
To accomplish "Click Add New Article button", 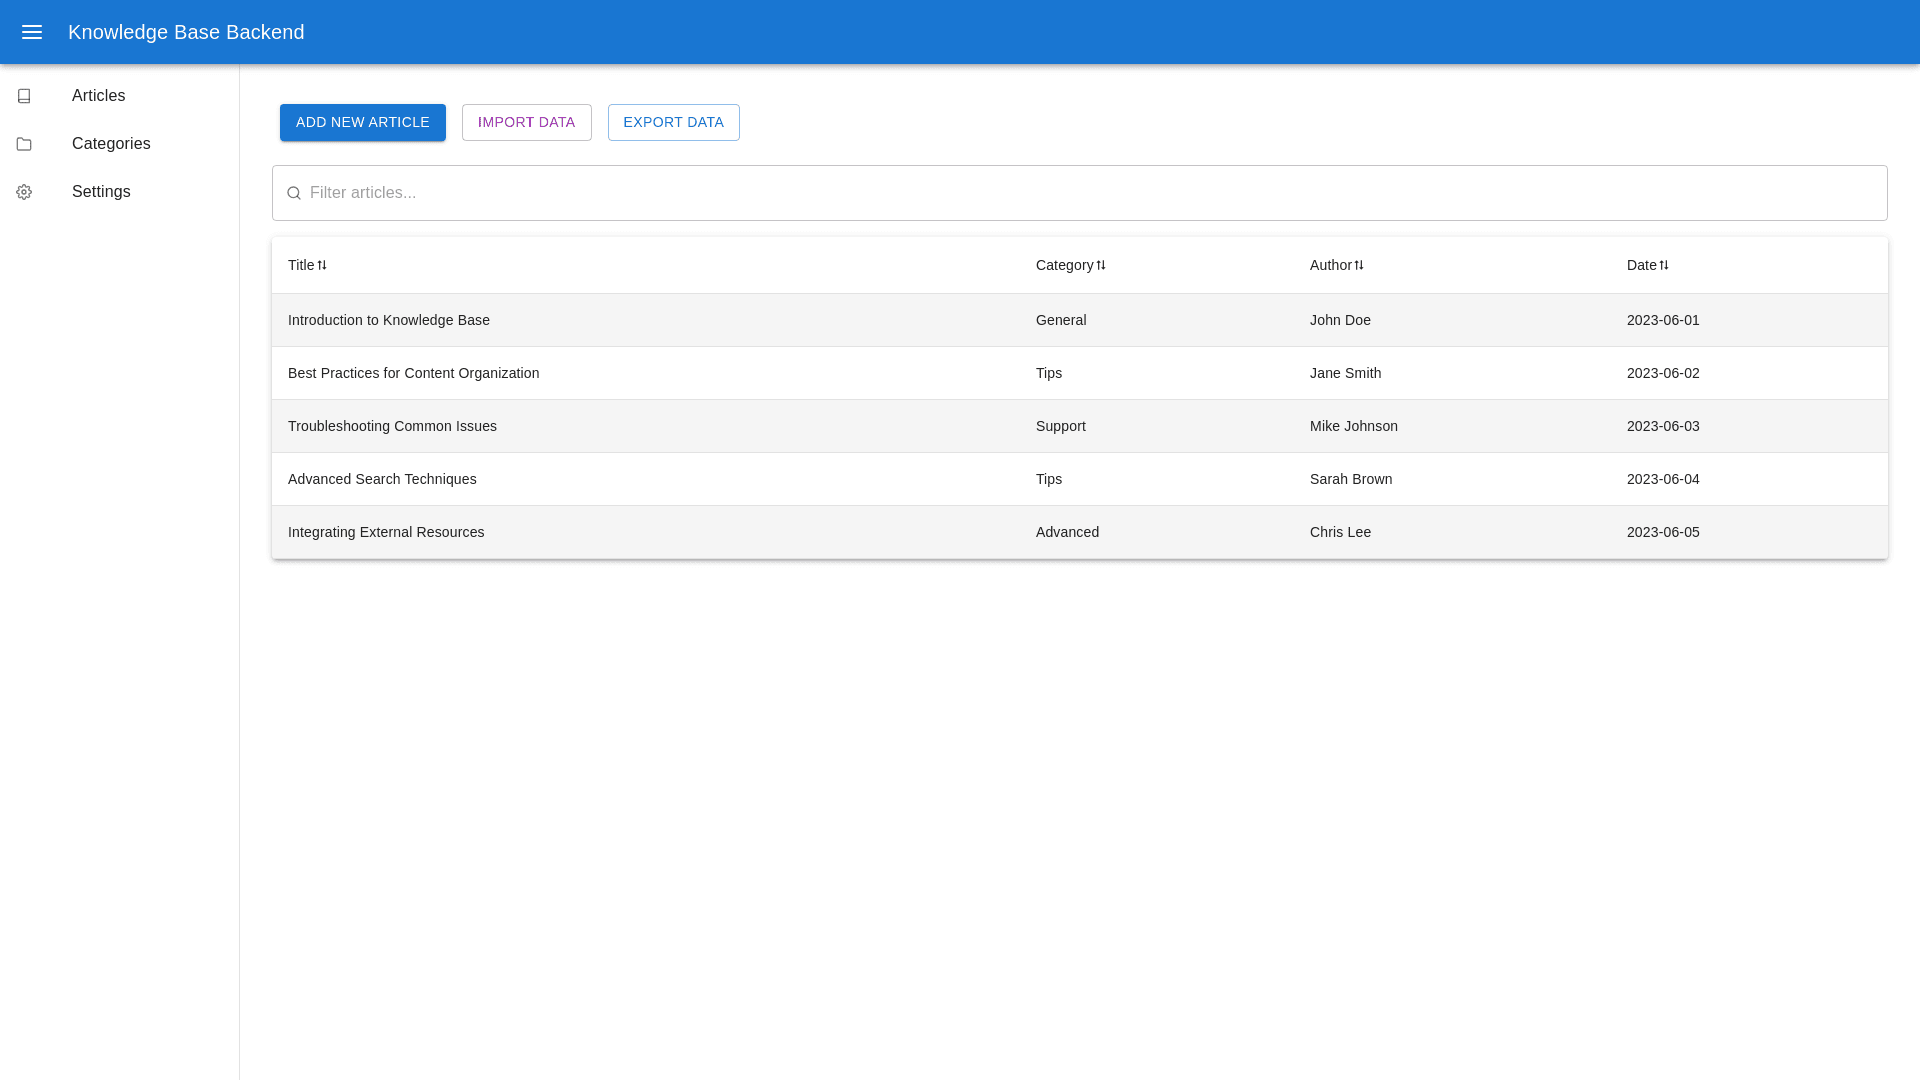I will pos(363,122).
